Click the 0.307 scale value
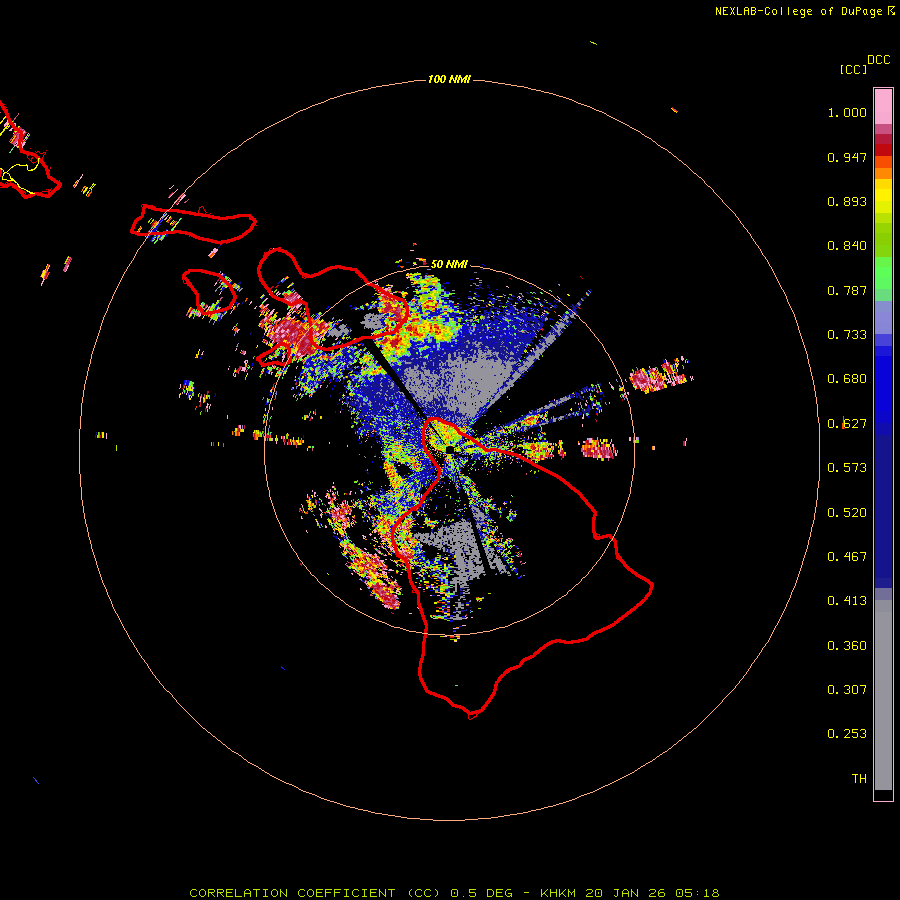The height and width of the screenshot is (900, 900). (x=847, y=690)
